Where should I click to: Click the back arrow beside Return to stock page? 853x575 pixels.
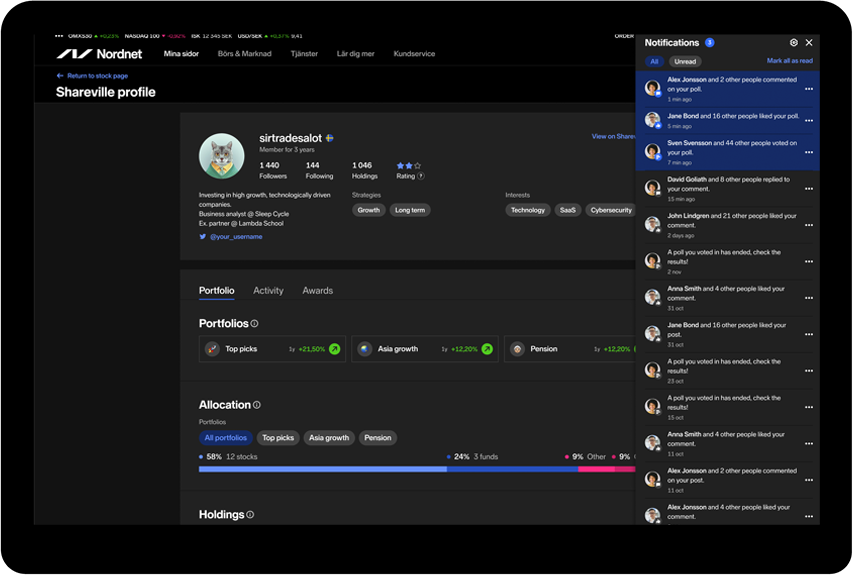[x=60, y=76]
